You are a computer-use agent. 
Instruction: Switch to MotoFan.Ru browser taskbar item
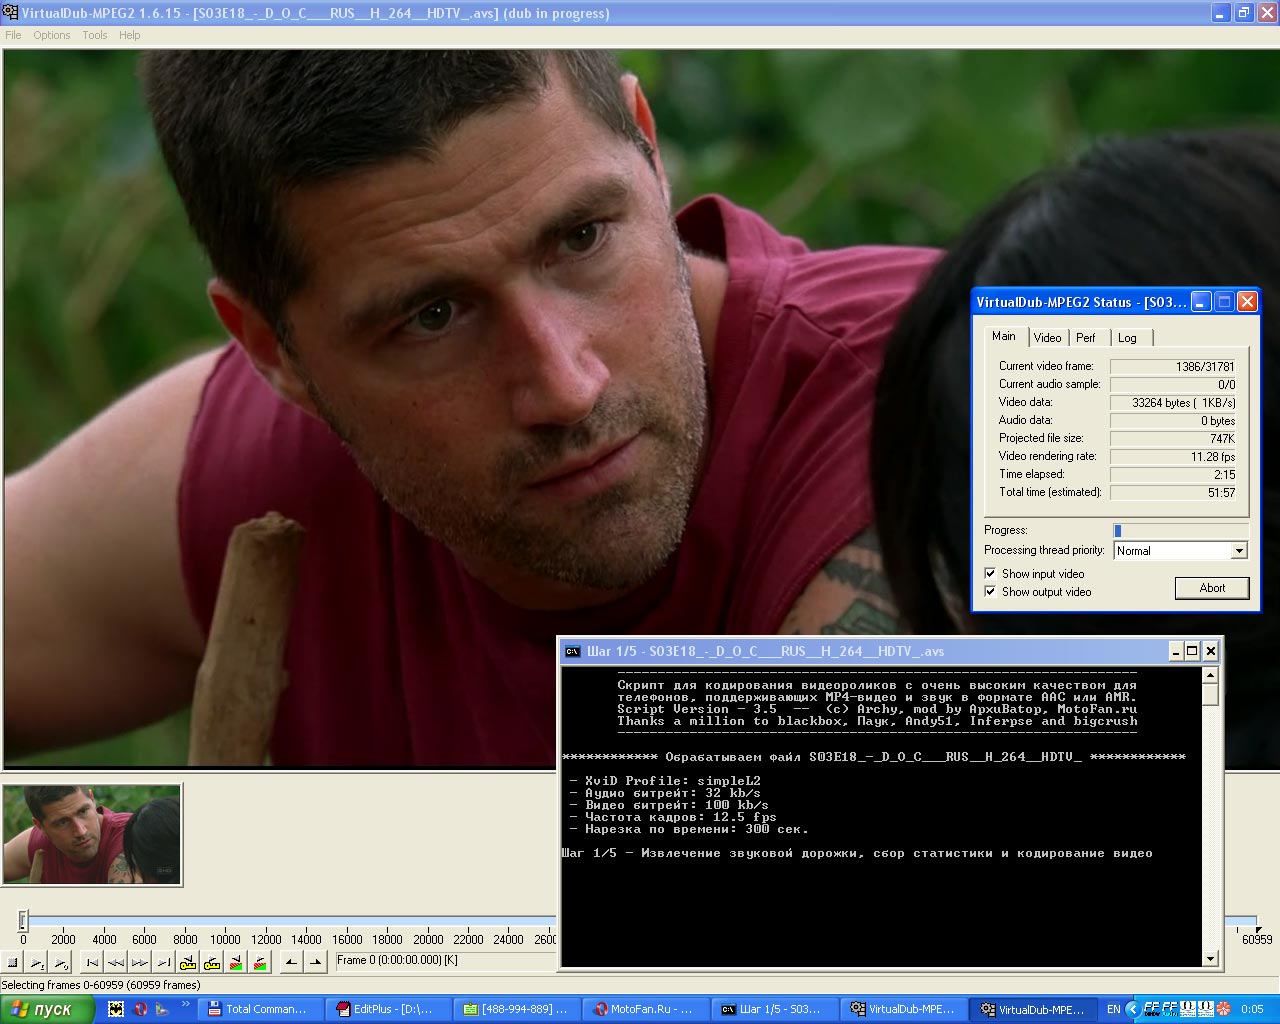pos(647,1009)
